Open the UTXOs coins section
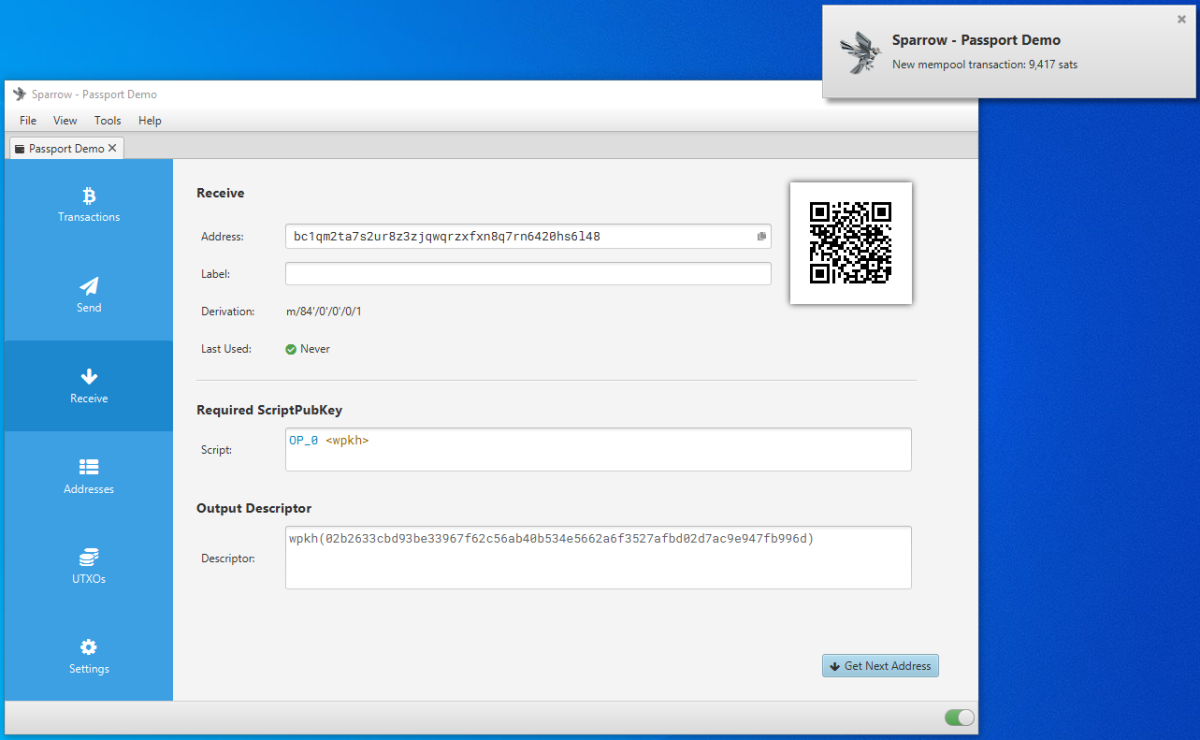The image size is (1200, 740). [89, 566]
